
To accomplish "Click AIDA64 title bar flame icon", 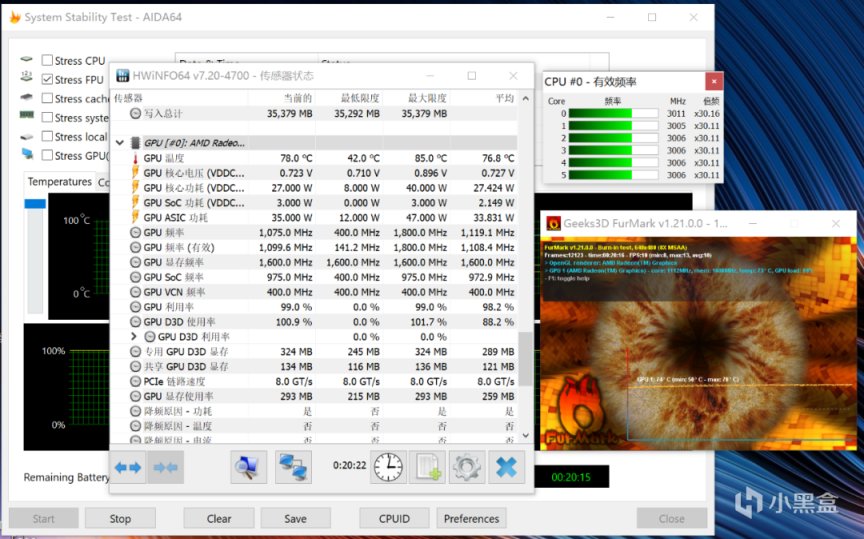I will (15, 17).
